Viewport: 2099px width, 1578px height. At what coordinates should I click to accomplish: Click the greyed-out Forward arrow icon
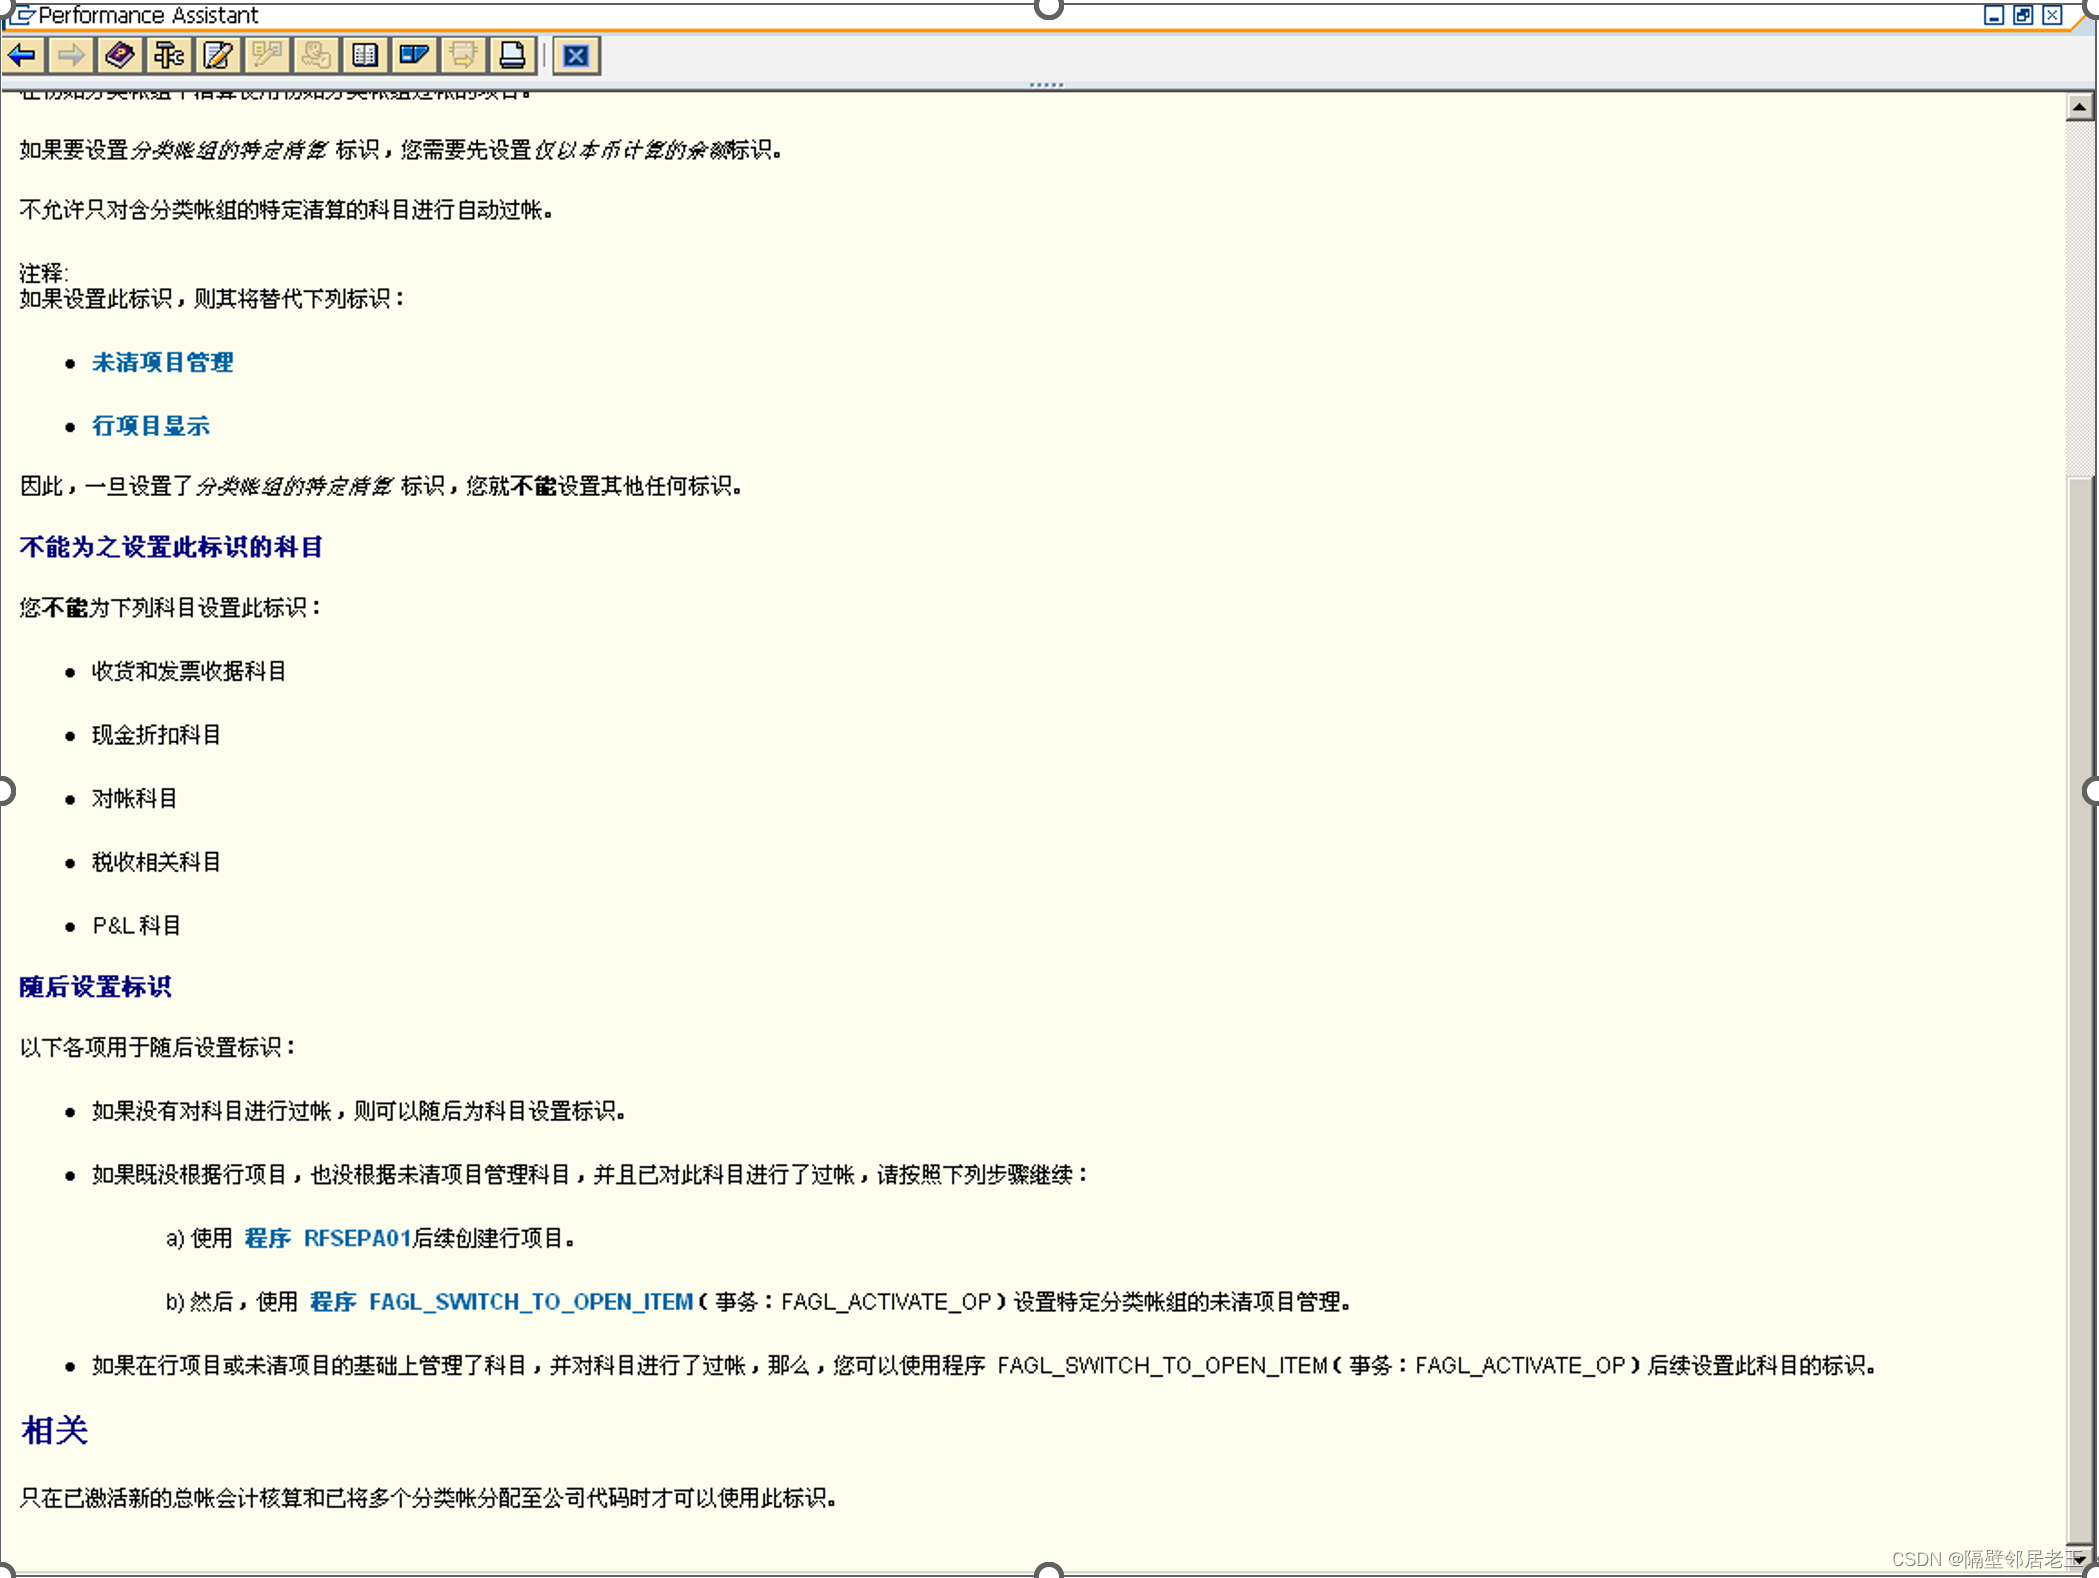(x=71, y=55)
